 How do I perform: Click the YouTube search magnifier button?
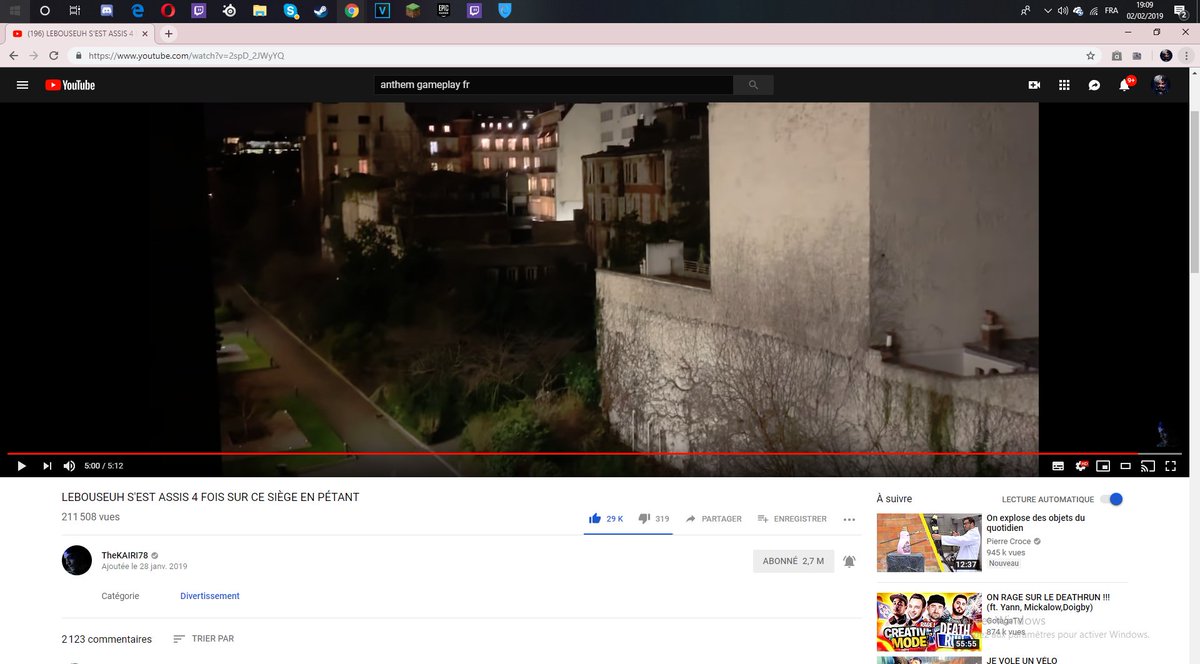tap(753, 85)
